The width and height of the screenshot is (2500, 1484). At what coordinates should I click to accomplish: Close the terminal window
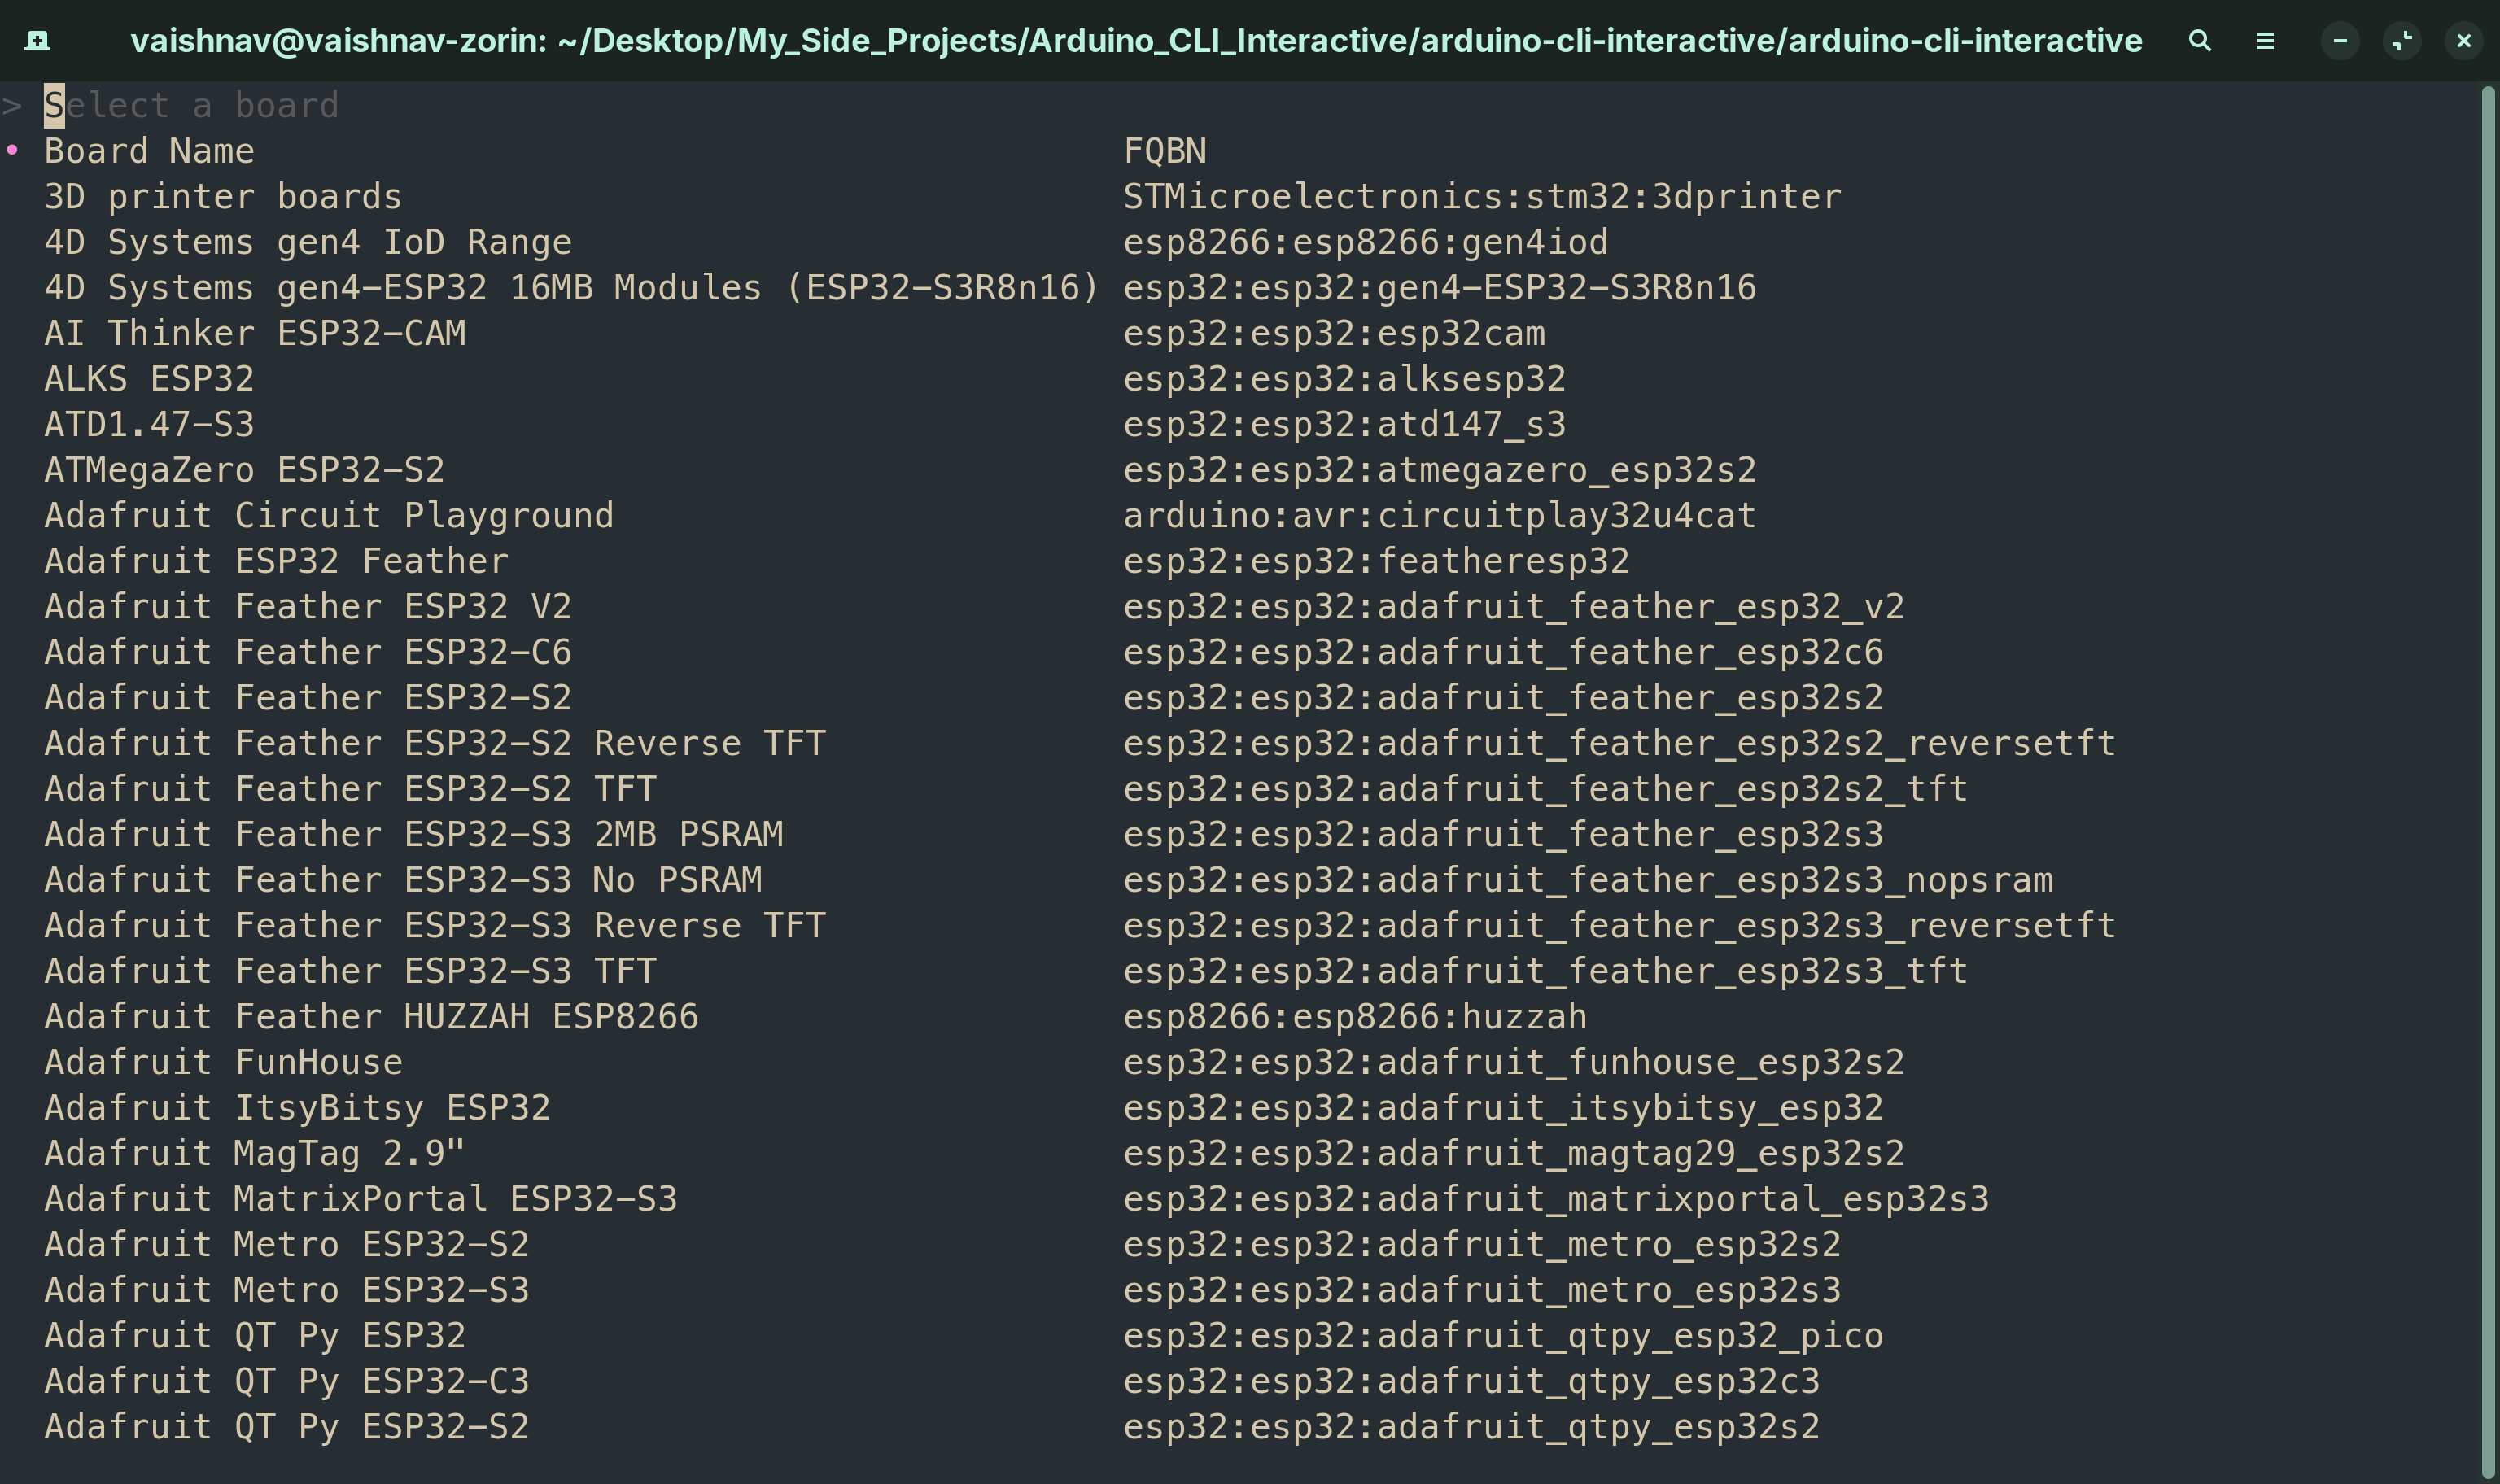coord(2464,41)
